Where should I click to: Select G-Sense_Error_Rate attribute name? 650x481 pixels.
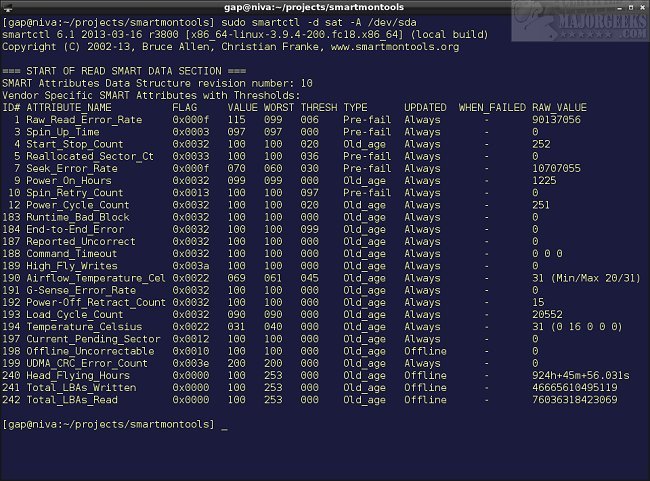[81, 290]
